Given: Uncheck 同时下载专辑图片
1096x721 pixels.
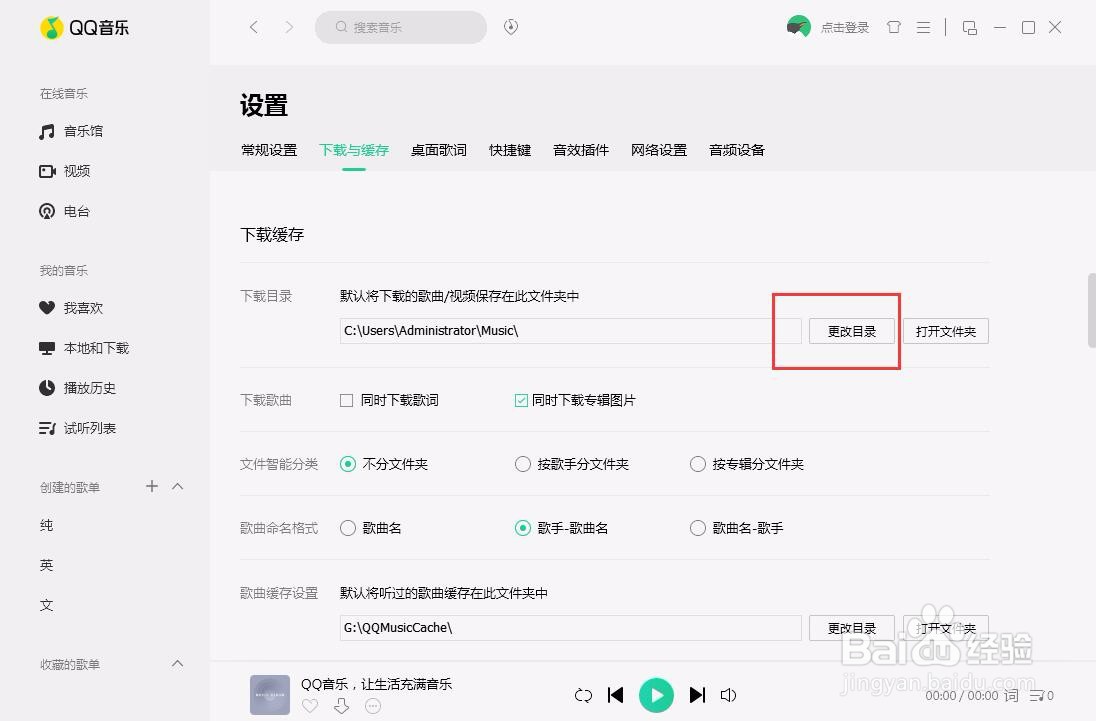Looking at the screenshot, I should pos(521,400).
